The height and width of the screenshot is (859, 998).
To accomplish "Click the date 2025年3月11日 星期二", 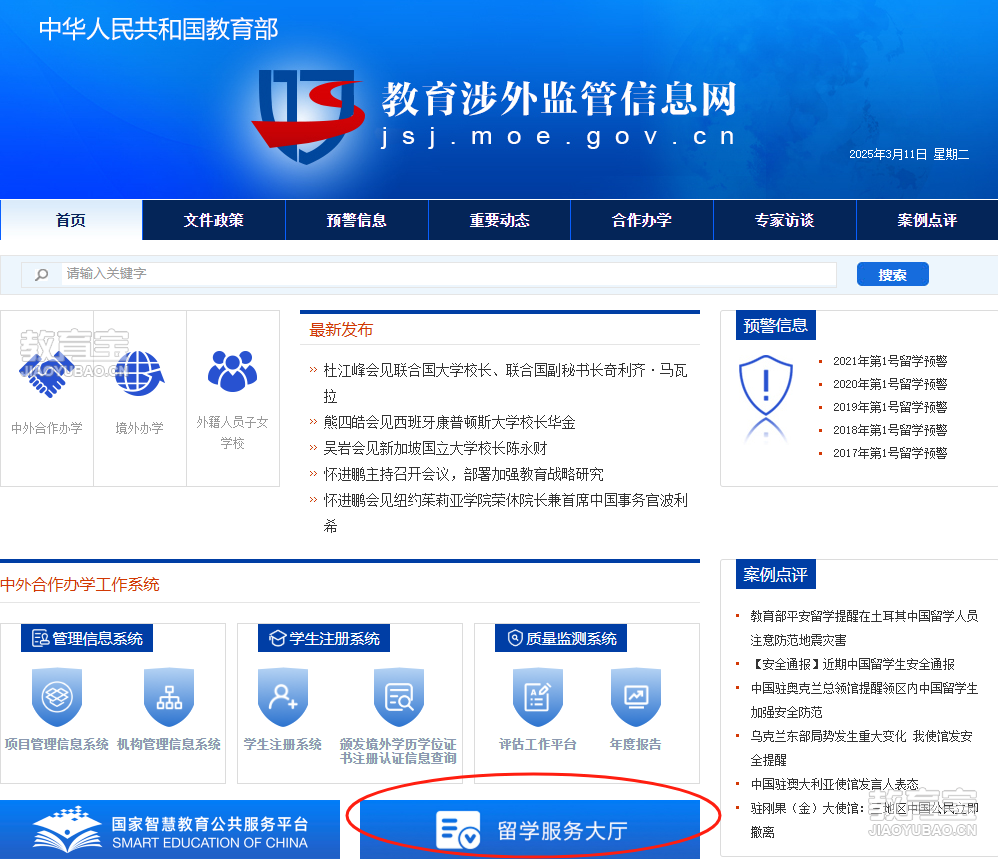I will pos(909,155).
